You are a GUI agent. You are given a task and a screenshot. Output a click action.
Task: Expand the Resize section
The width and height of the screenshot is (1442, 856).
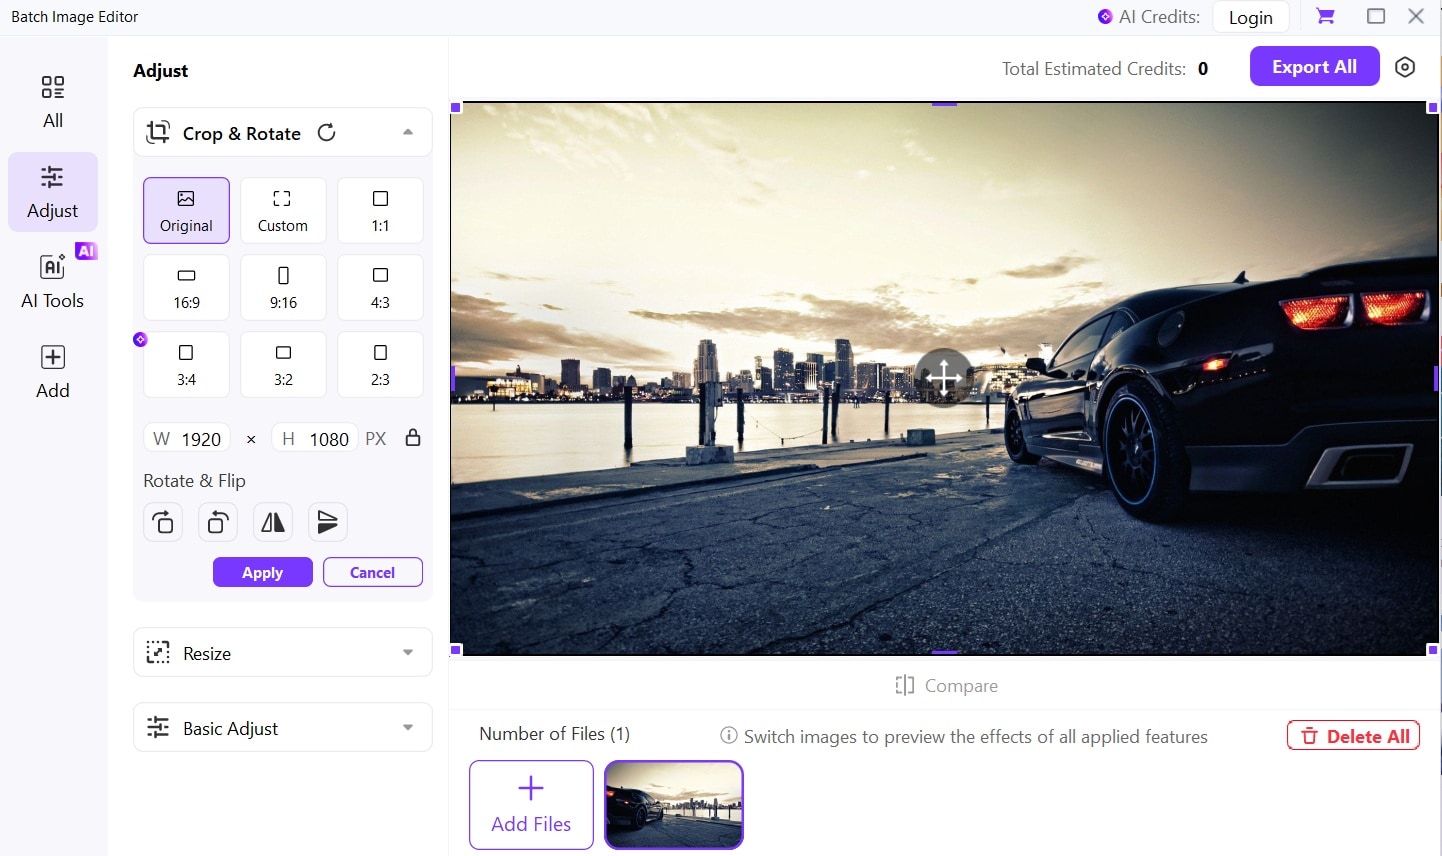pyautogui.click(x=283, y=653)
